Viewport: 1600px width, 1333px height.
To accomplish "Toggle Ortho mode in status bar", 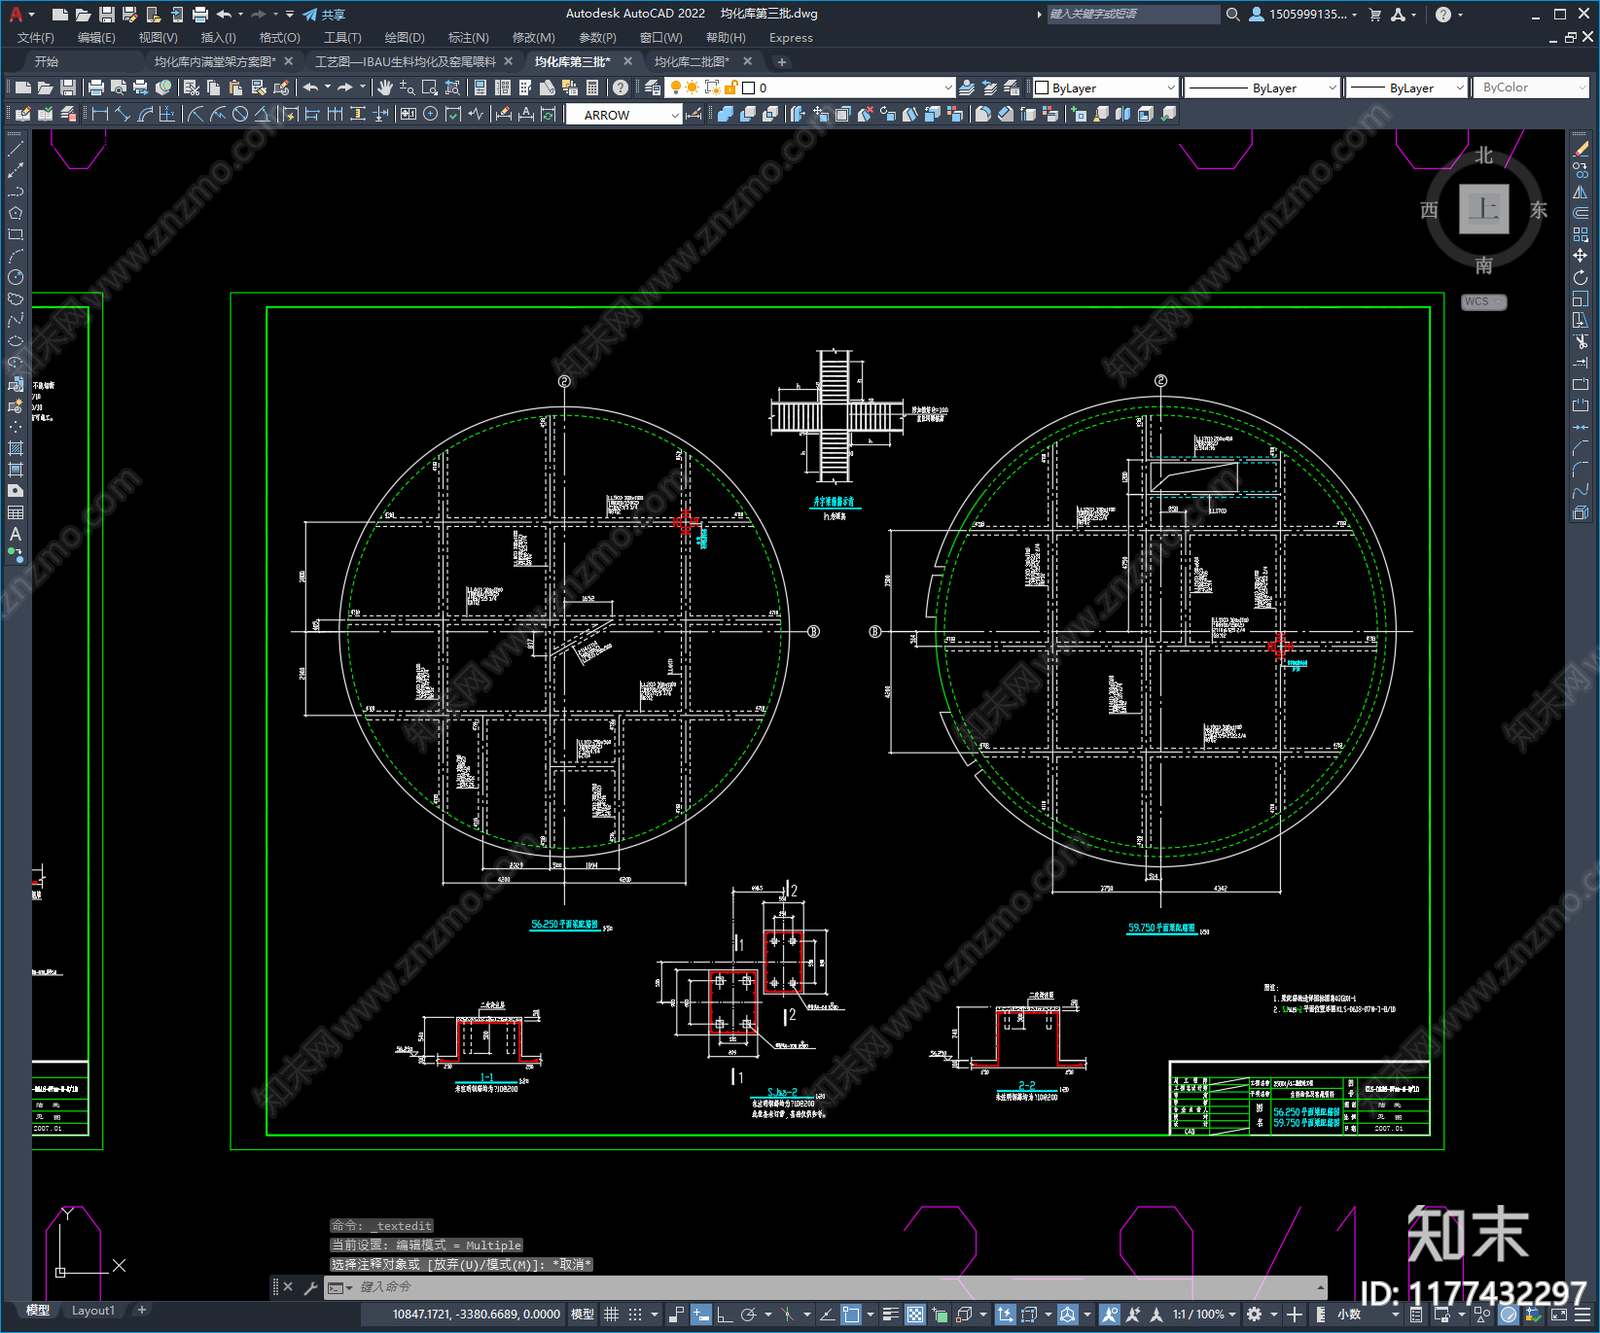I will [x=724, y=1314].
